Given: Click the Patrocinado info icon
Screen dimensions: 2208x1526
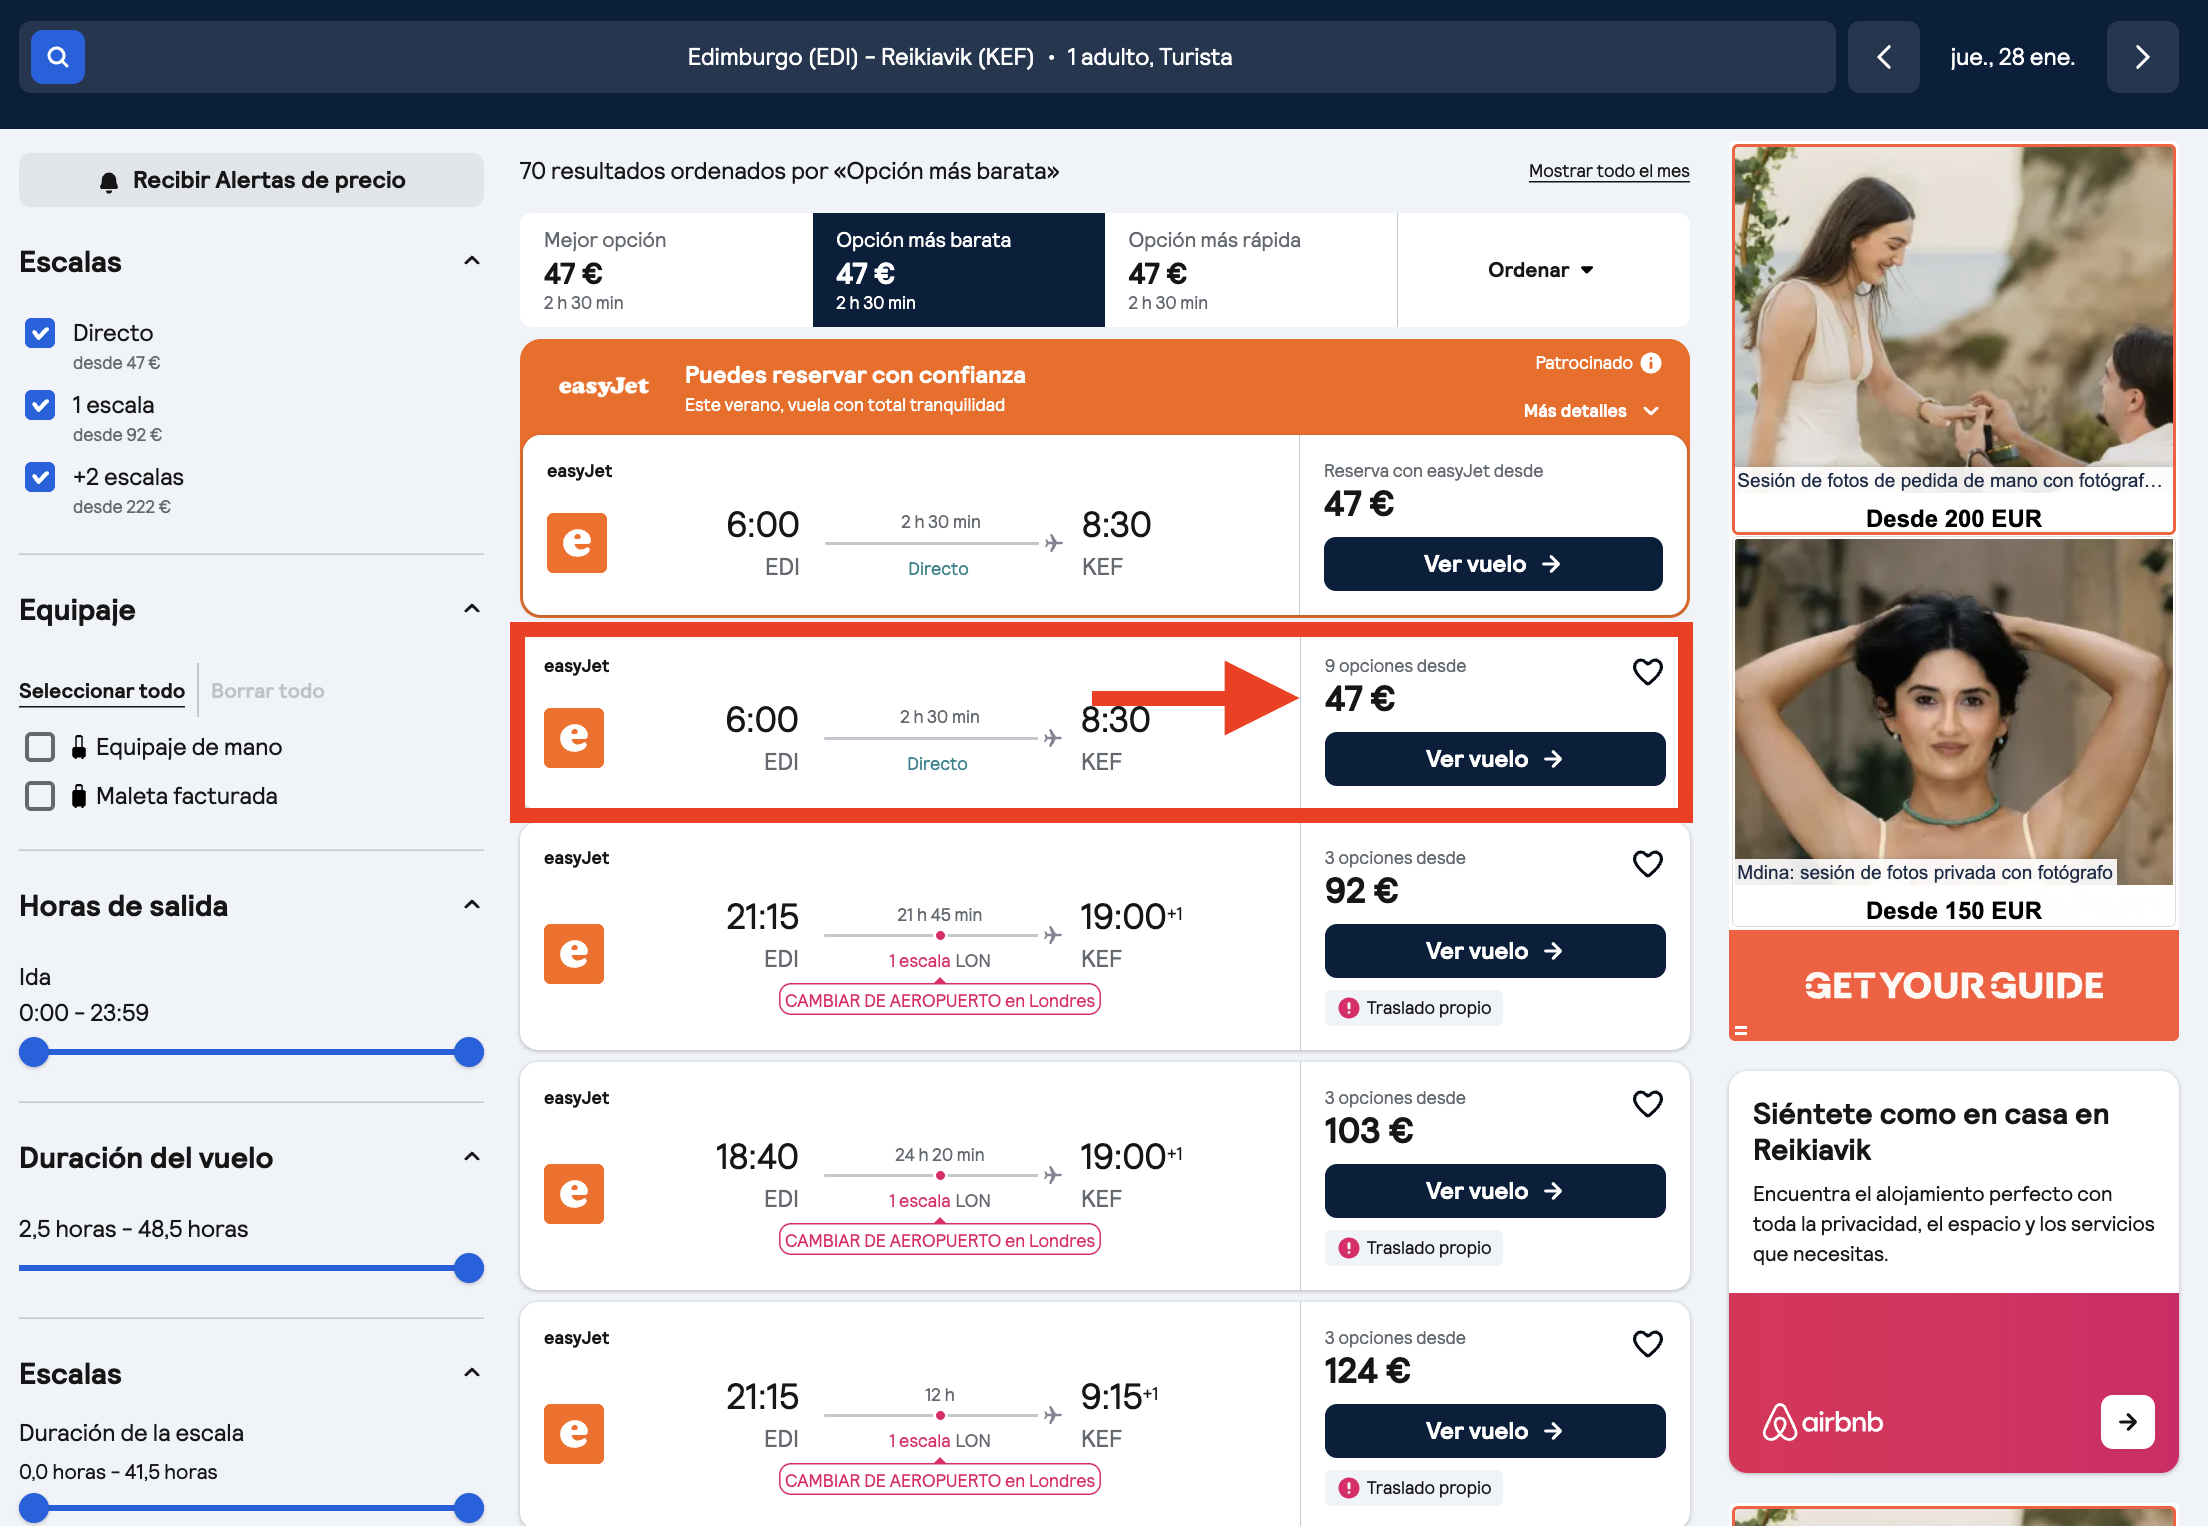Looking at the screenshot, I should click(x=1651, y=363).
